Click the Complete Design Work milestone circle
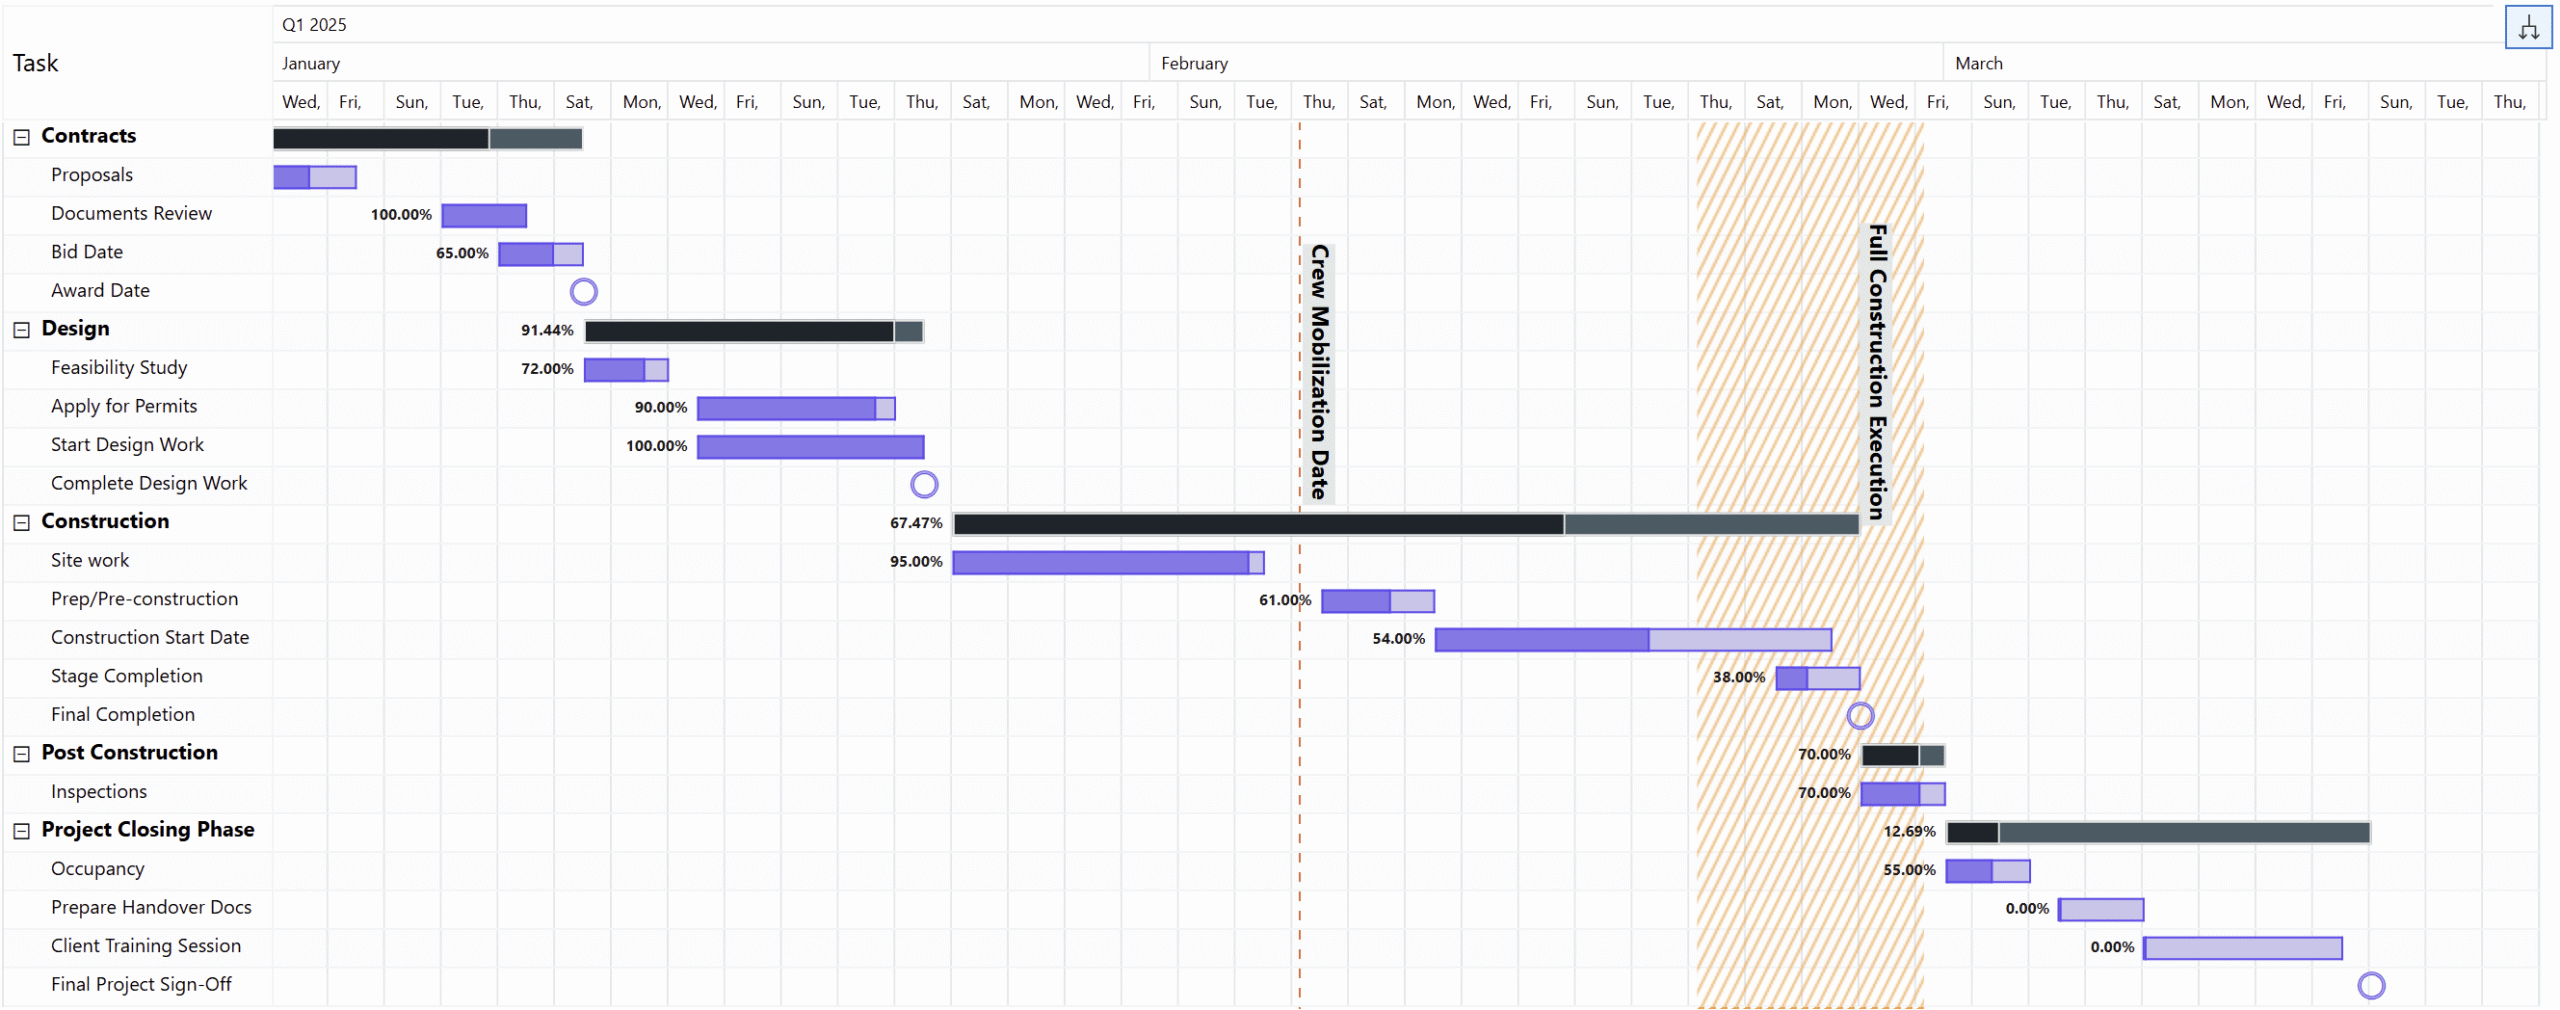Viewport: 2560px width, 1010px height. [x=923, y=485]
